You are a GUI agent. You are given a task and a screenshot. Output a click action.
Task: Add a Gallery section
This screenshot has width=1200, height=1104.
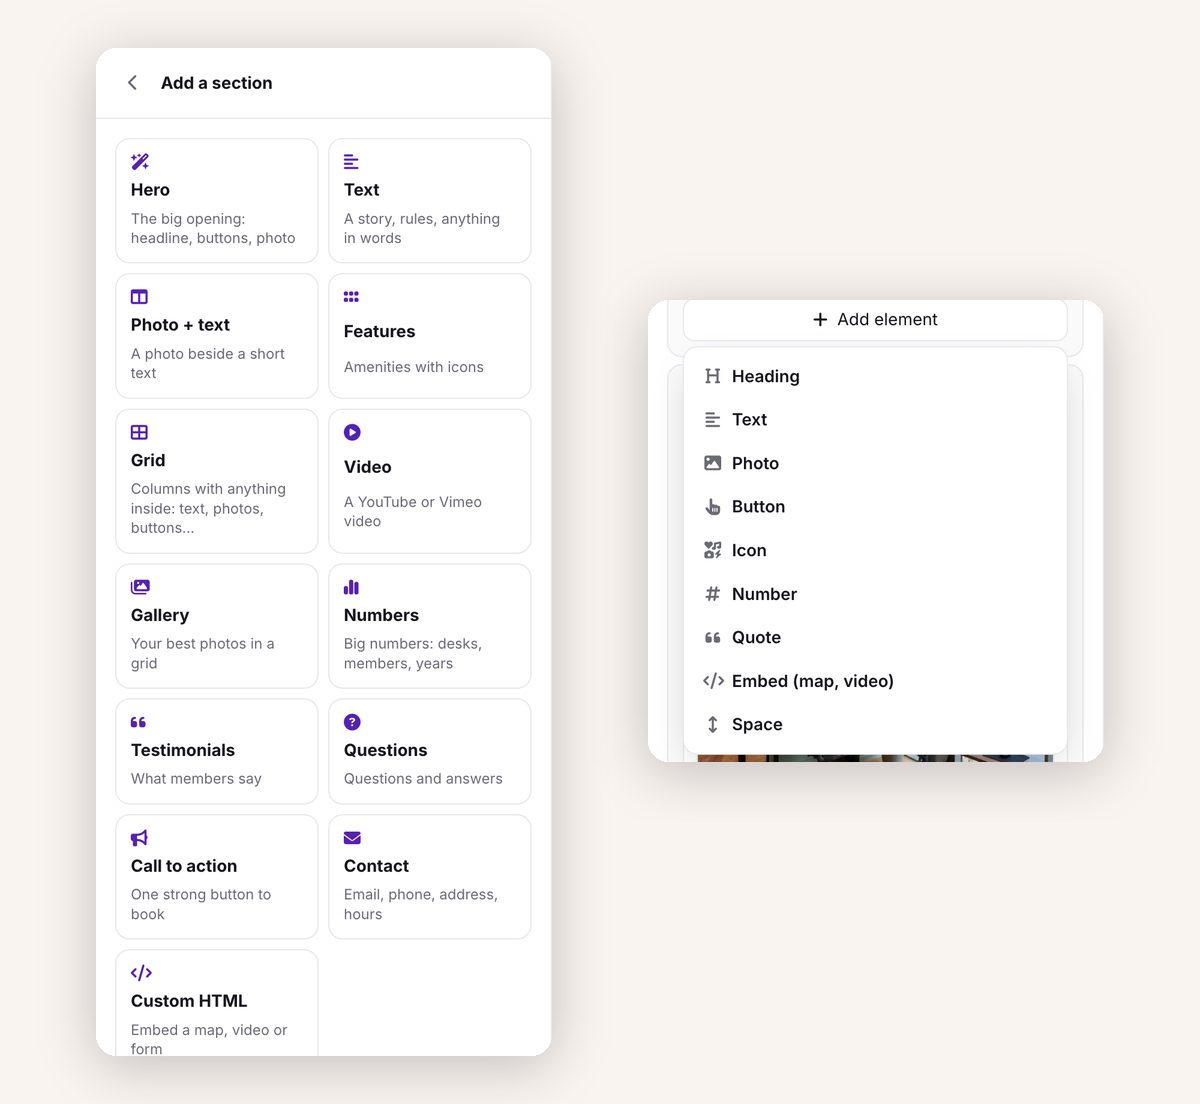coord(217,626)
